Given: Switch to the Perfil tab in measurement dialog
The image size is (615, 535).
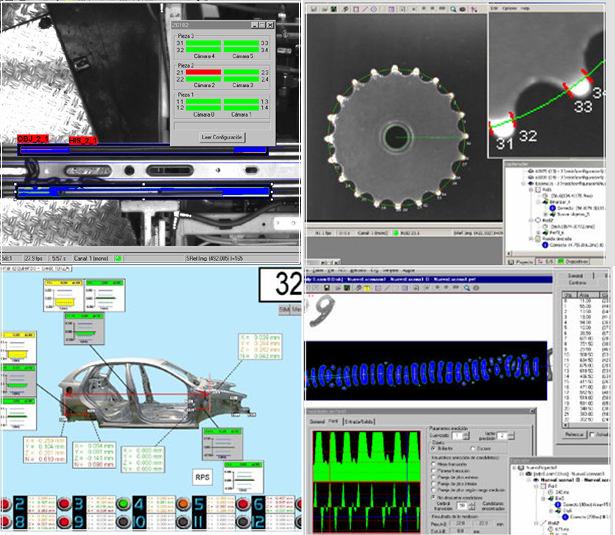Looking at the screenshot, I should point(334,421).
